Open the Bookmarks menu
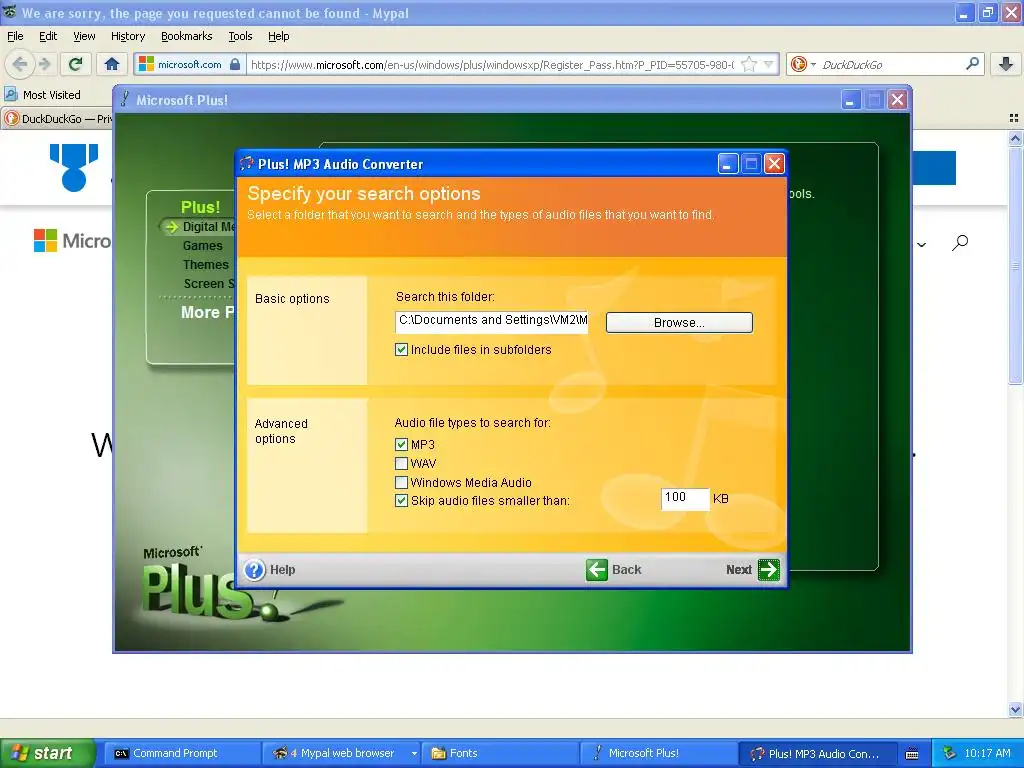This screenshot has height=768, width=1024. click(x=186, y=36)
